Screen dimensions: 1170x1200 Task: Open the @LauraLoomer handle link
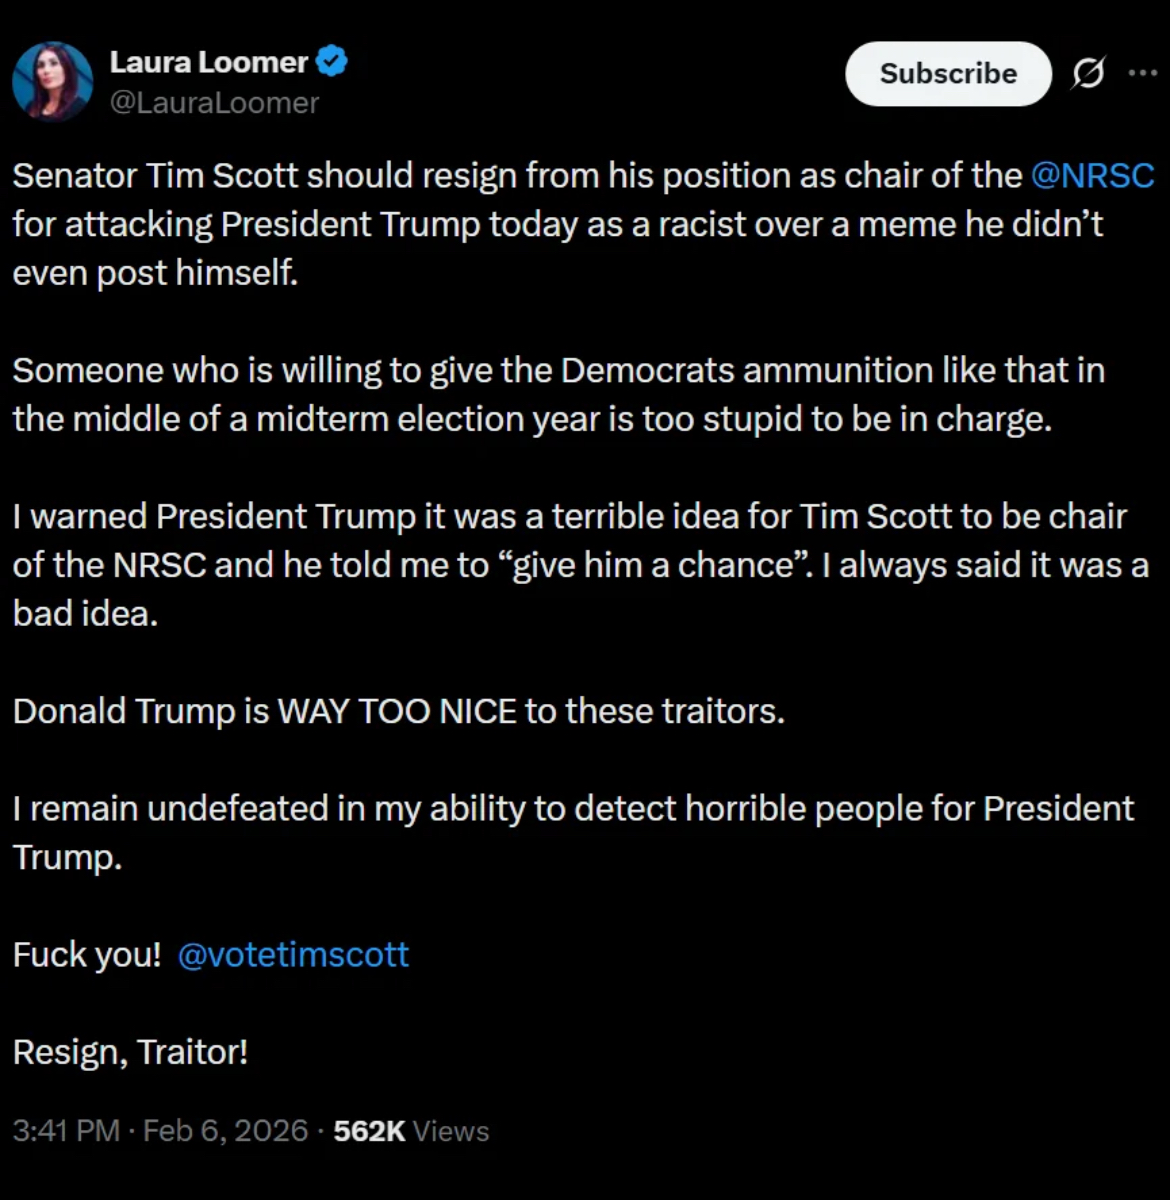[x=214, y=103]
